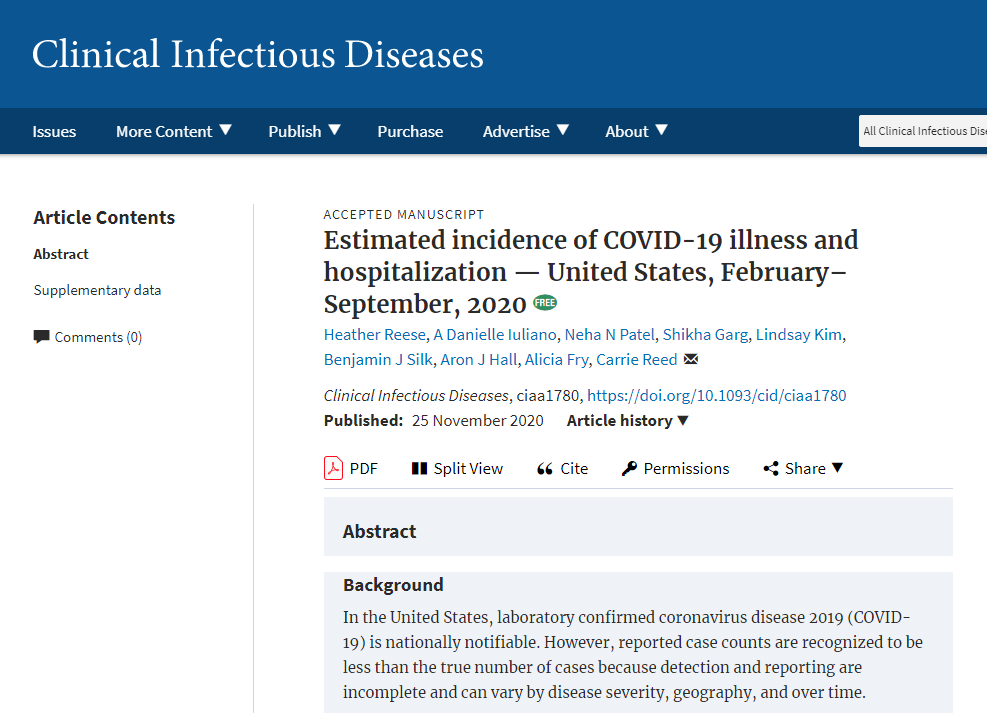Click the Comments speech bubble icon
This screenshot has height=713, width=987.
coord(42,337)
